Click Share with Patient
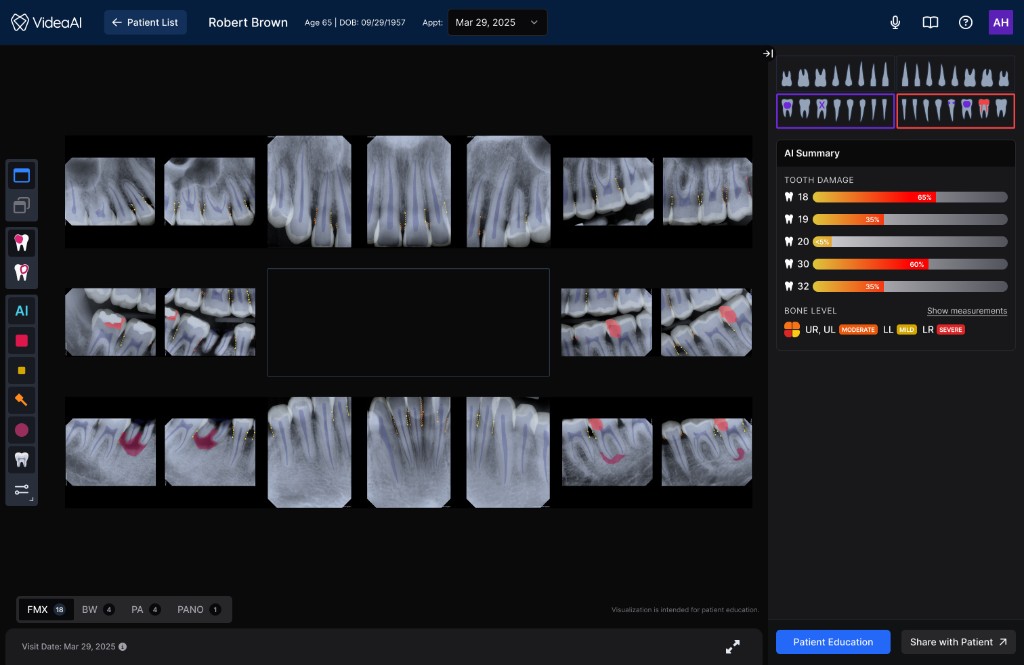The height and width of the screenshot is (665, 1024). point(957,642)
